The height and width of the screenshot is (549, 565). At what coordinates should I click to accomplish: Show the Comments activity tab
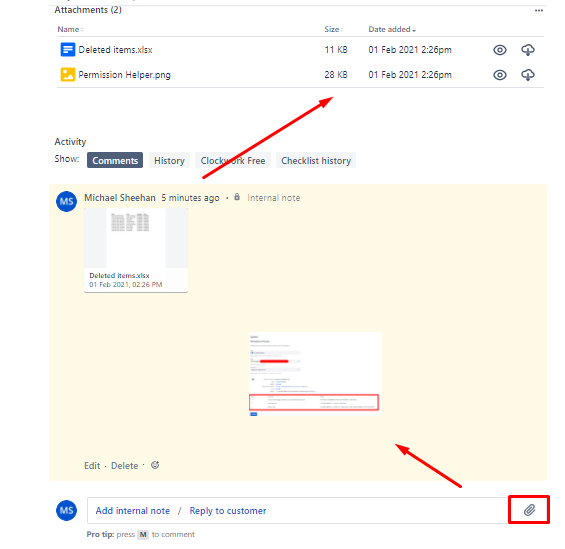pos(115,160)
